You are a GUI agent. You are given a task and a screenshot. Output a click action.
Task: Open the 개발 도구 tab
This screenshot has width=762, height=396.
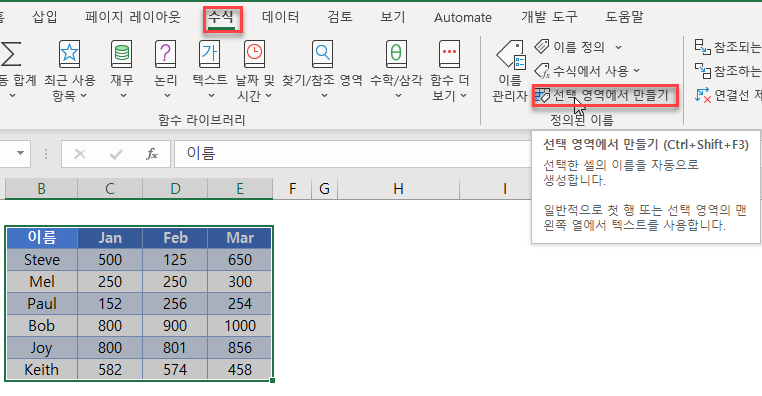pyautogui.click(x=549, y=17)
